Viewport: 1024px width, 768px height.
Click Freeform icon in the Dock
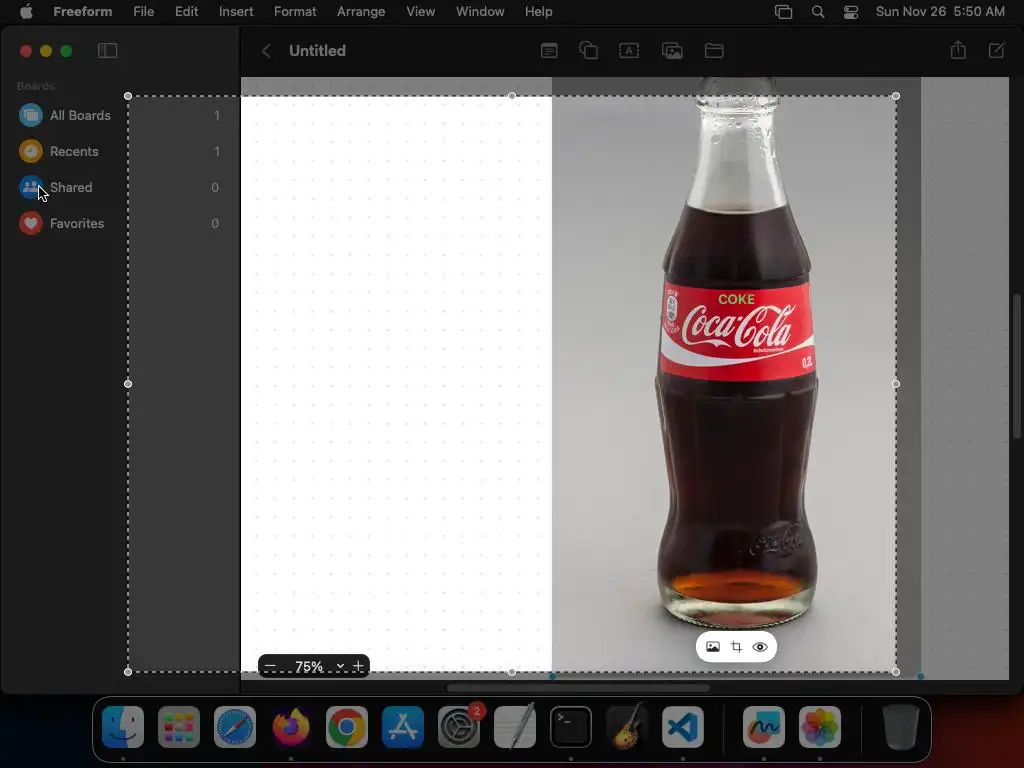763,727
